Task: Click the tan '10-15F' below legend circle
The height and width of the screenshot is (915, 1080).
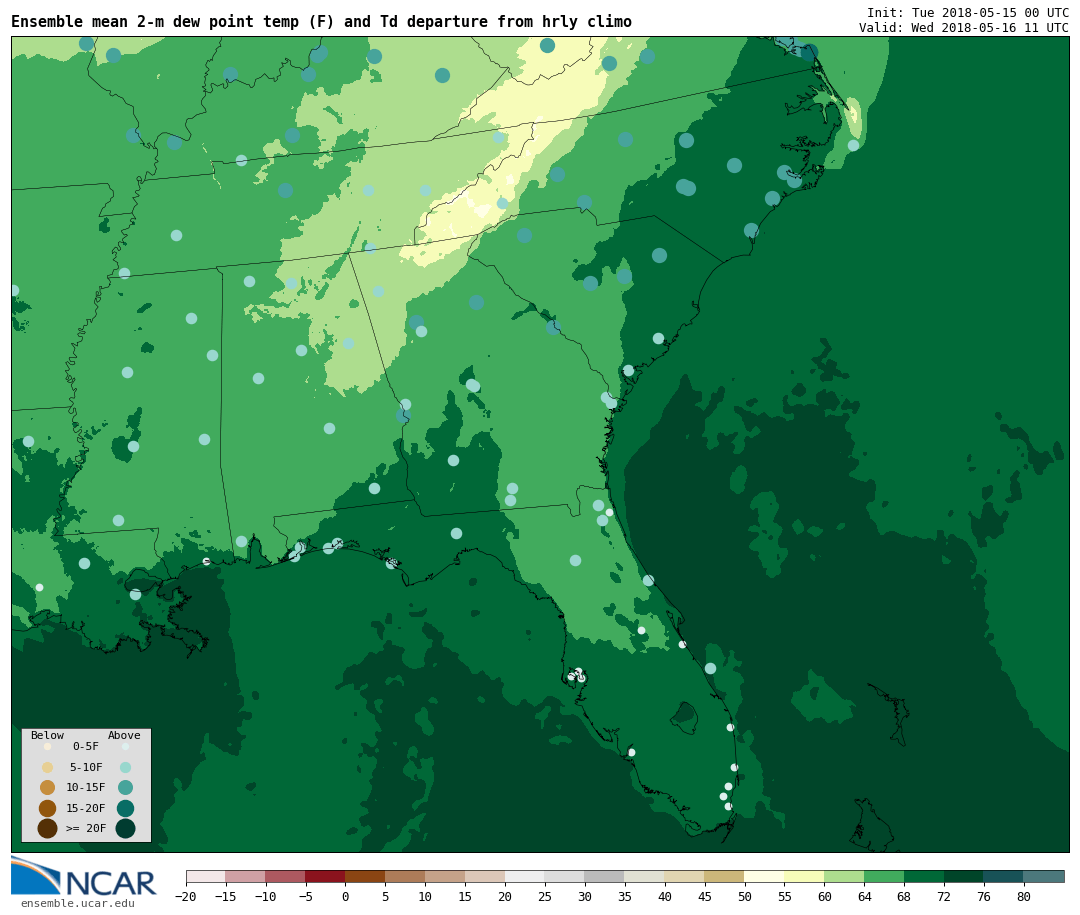Action: click(48, 788)
